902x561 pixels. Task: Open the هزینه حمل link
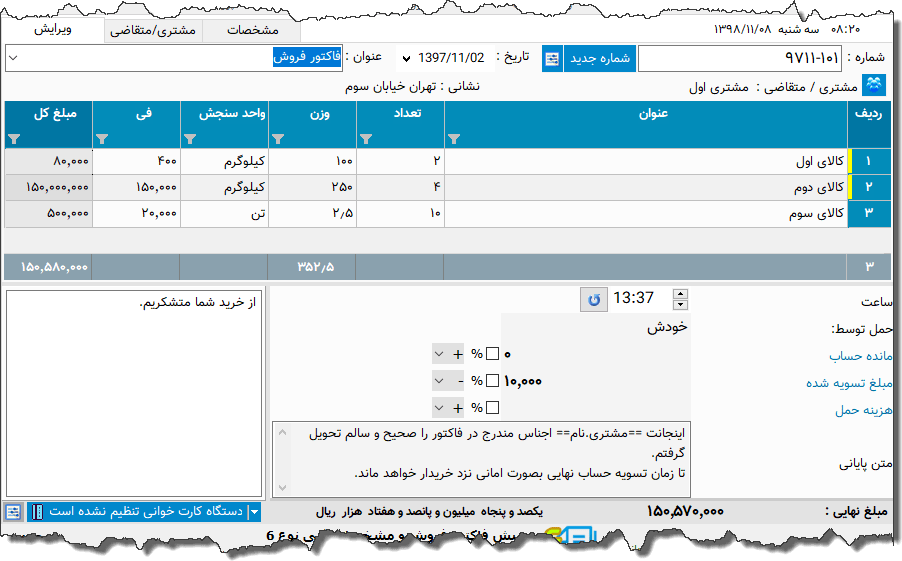click(863, 410)
